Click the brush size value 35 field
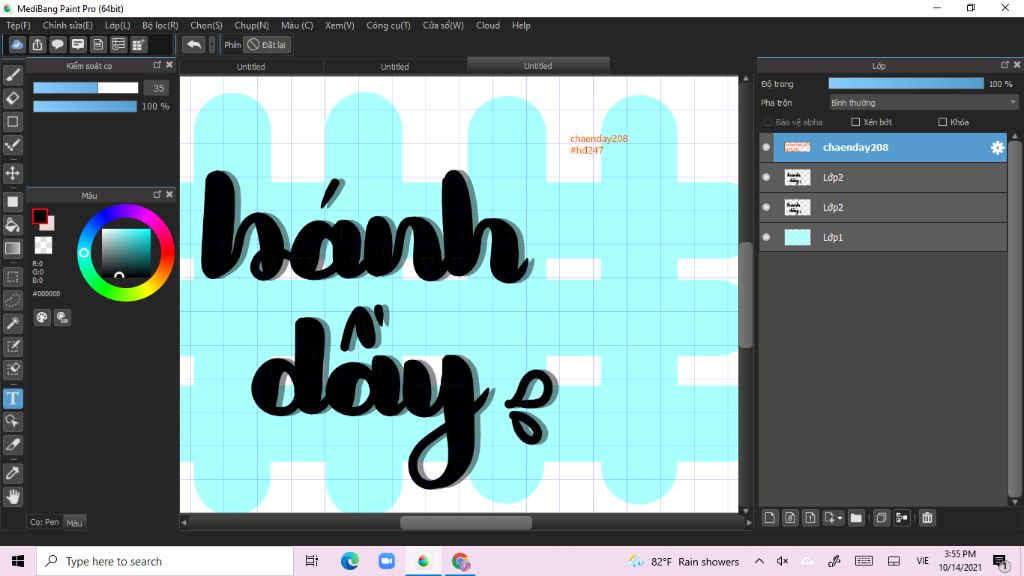Screen dimensions: 1024x576 point(157,88)
